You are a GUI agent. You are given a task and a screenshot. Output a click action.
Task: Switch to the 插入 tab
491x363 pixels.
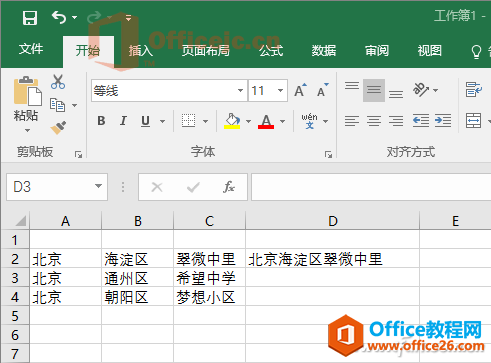(141, 51)
